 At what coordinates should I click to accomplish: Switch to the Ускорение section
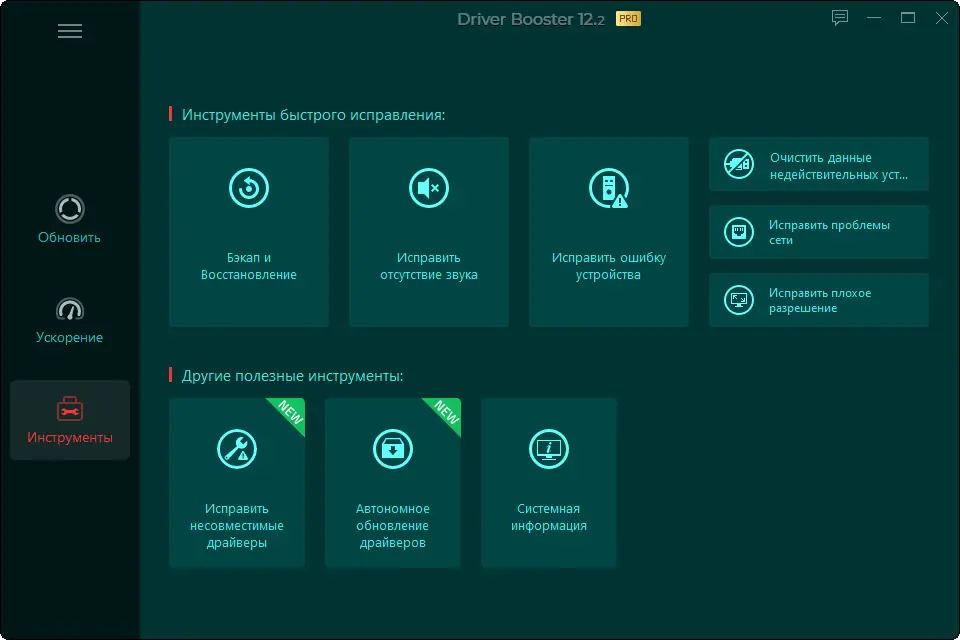point(68,320)
